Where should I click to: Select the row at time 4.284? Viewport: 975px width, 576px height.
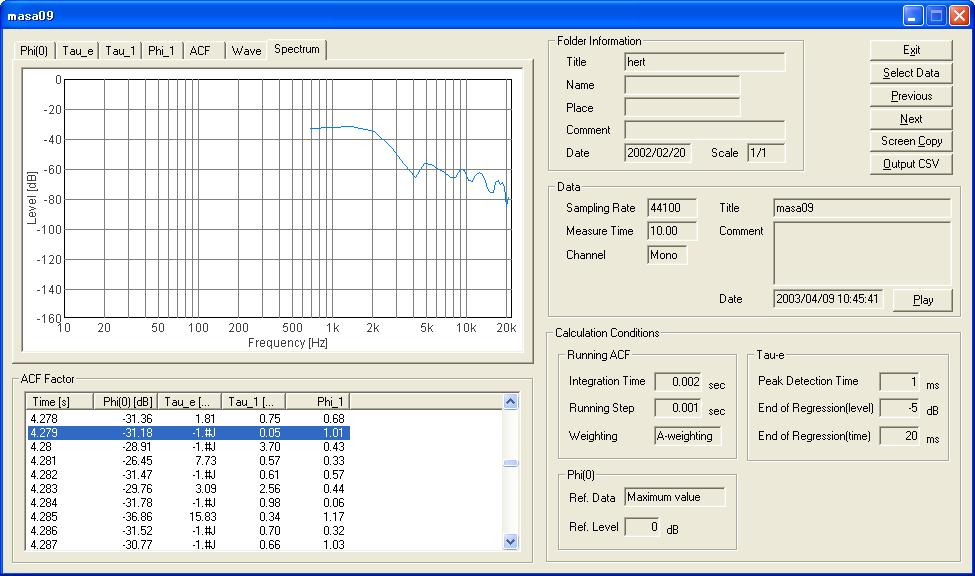click(x=188, y=503)
